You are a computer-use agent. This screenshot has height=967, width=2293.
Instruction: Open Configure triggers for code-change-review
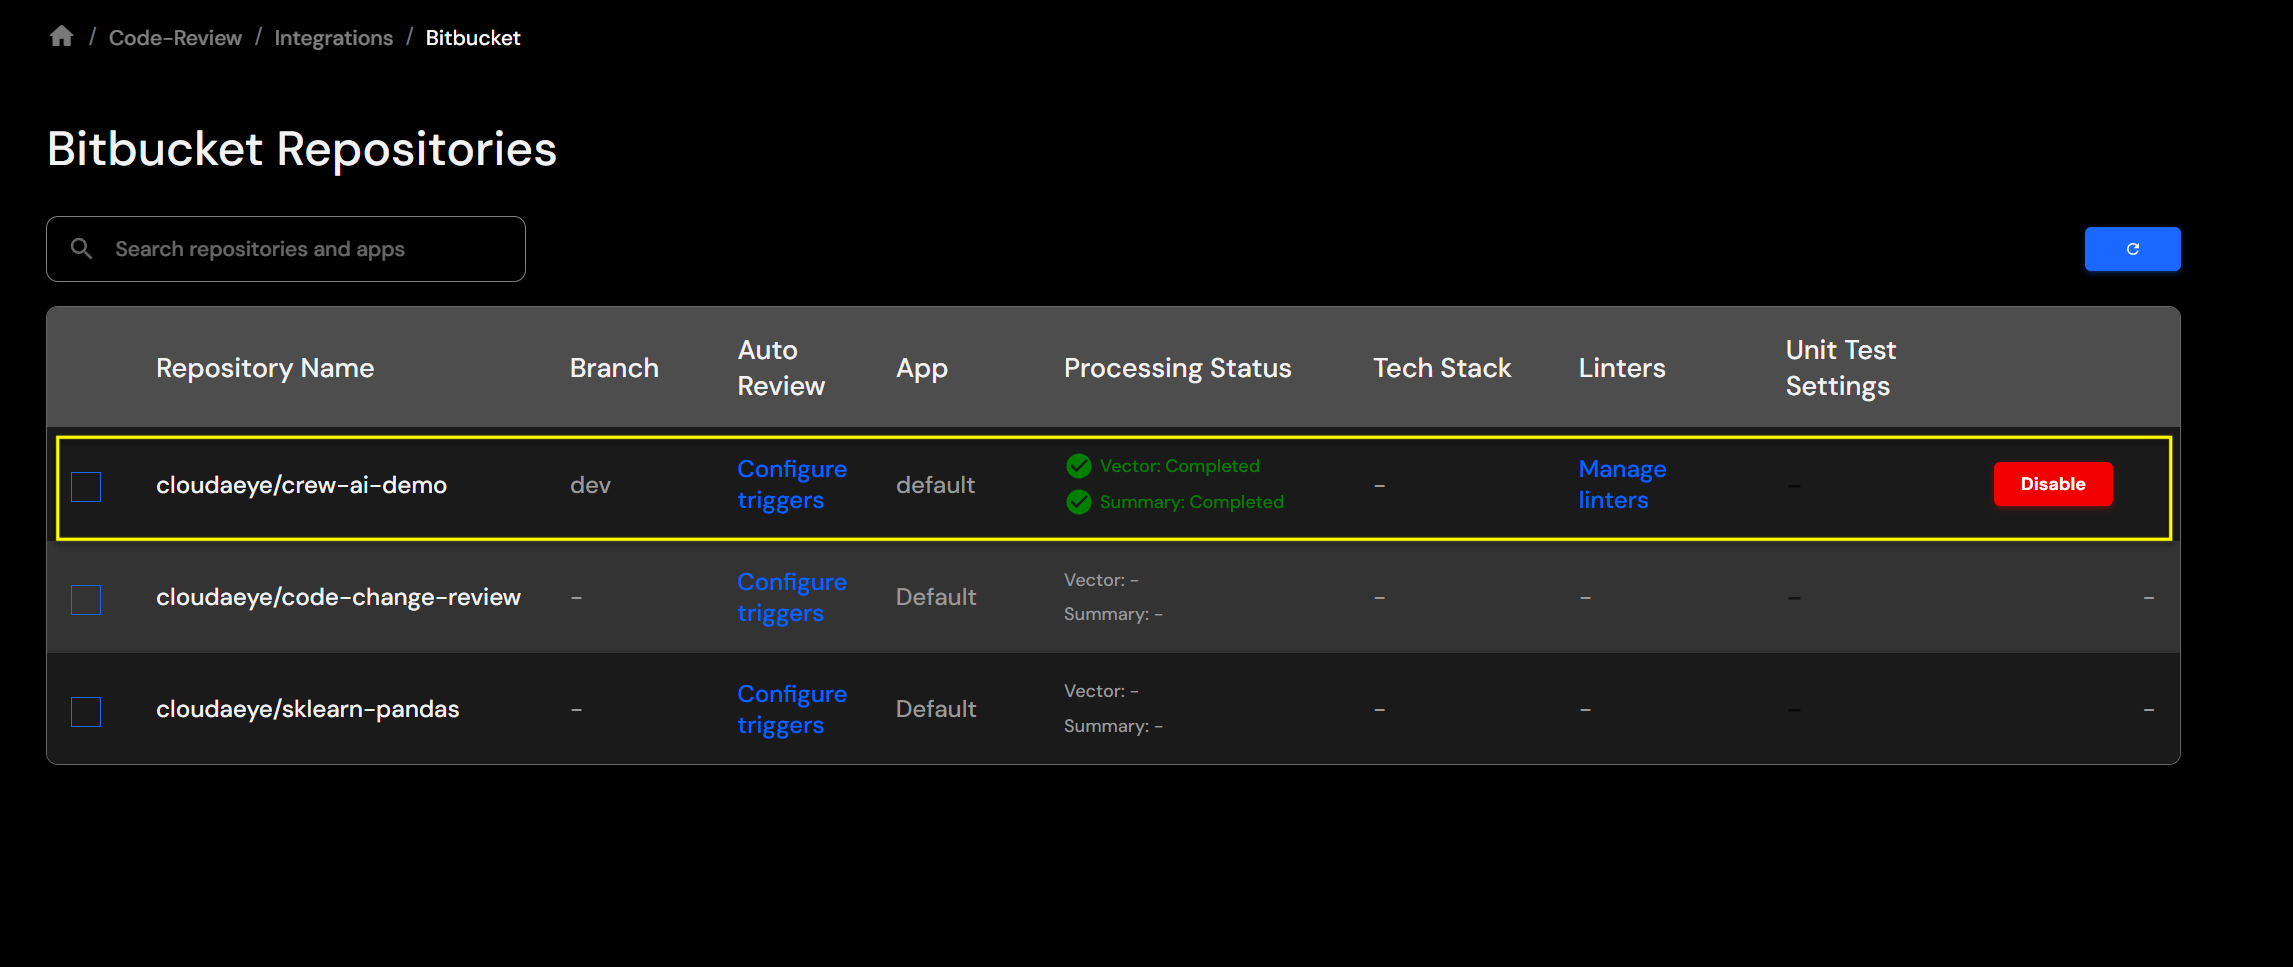tap(791, 597)
